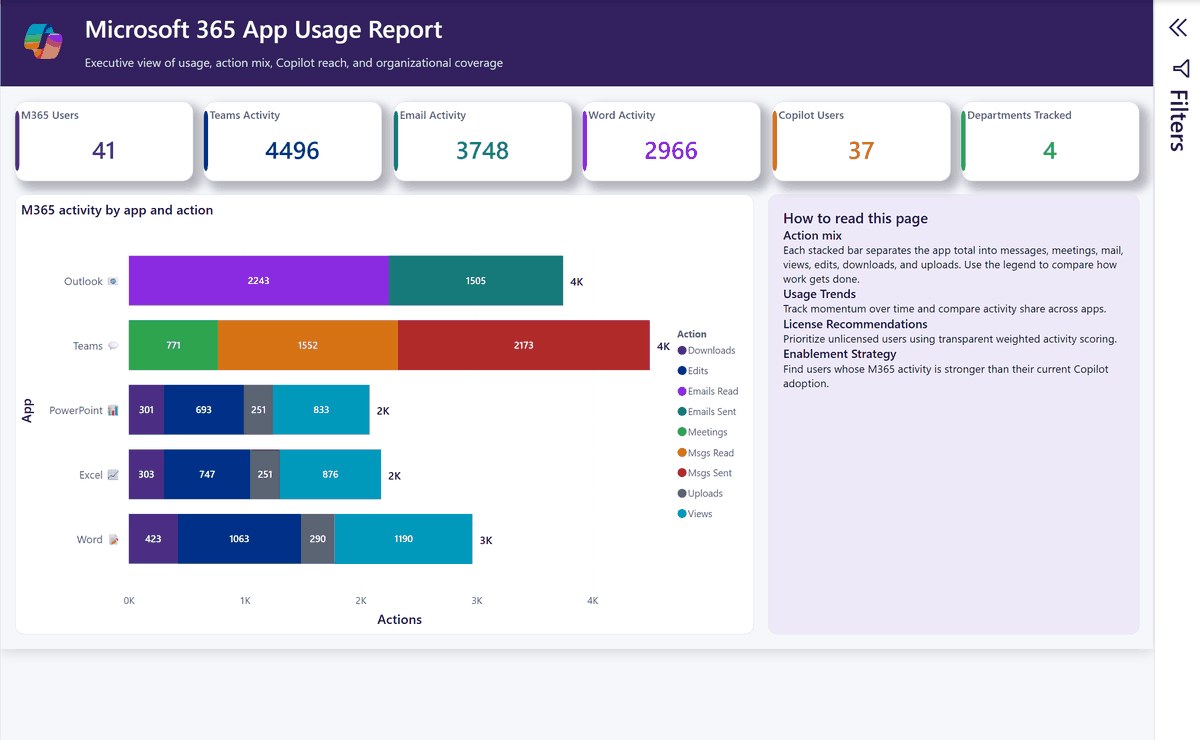Click Outlook's teal 1505 bar segment

tap(476, 281)
